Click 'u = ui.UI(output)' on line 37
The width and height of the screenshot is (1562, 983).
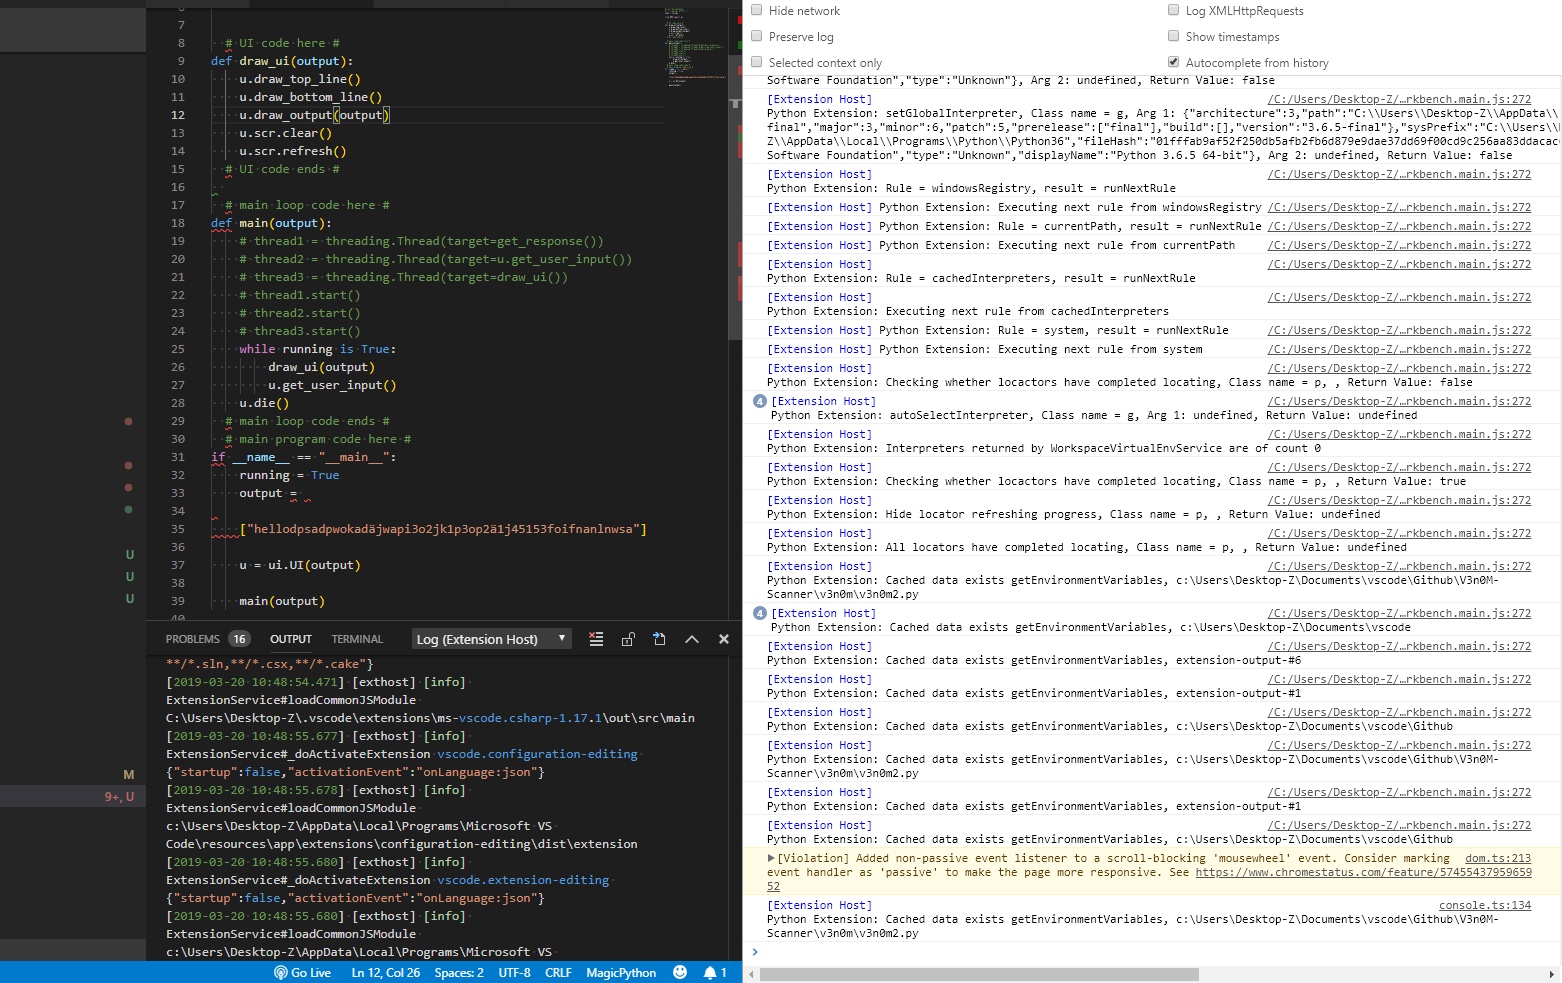(300, 565)
